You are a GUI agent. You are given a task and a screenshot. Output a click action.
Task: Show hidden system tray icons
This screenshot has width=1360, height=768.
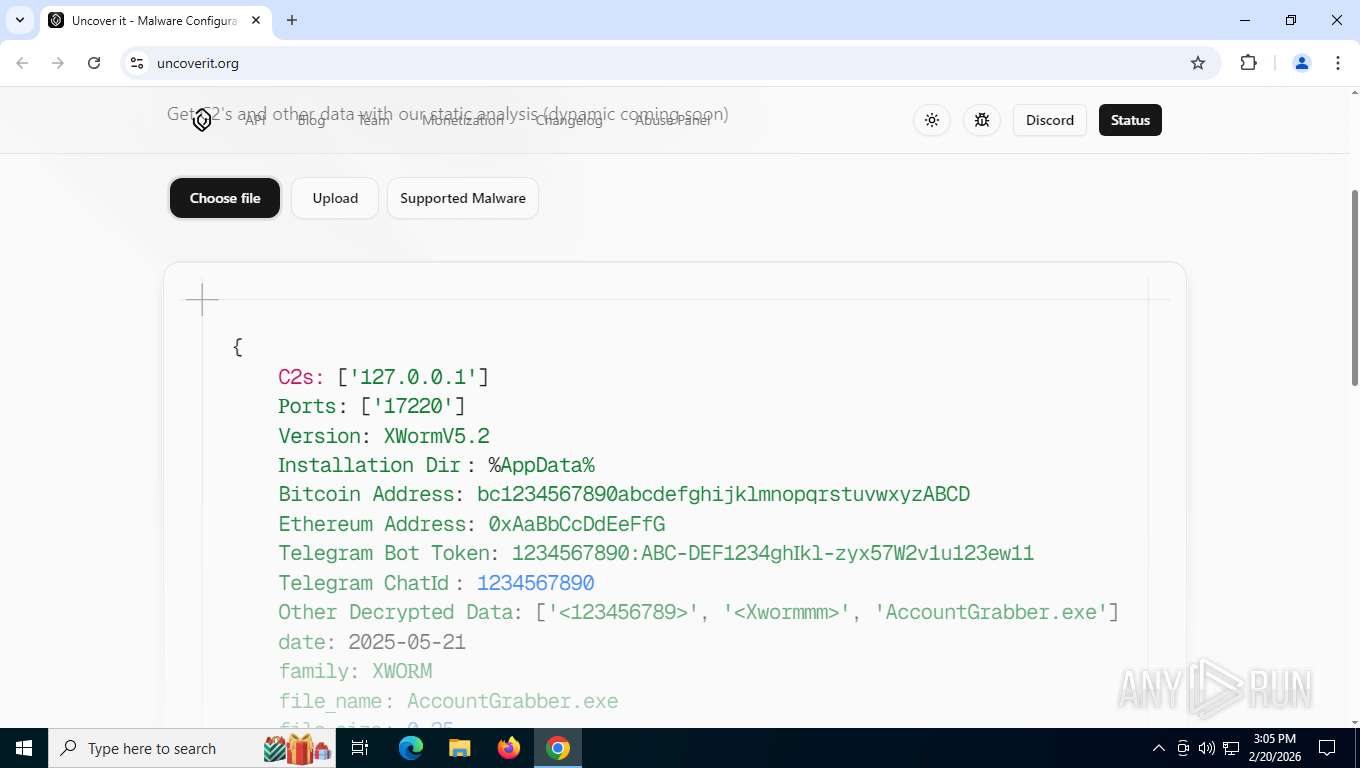click(x=1159, y=748)
